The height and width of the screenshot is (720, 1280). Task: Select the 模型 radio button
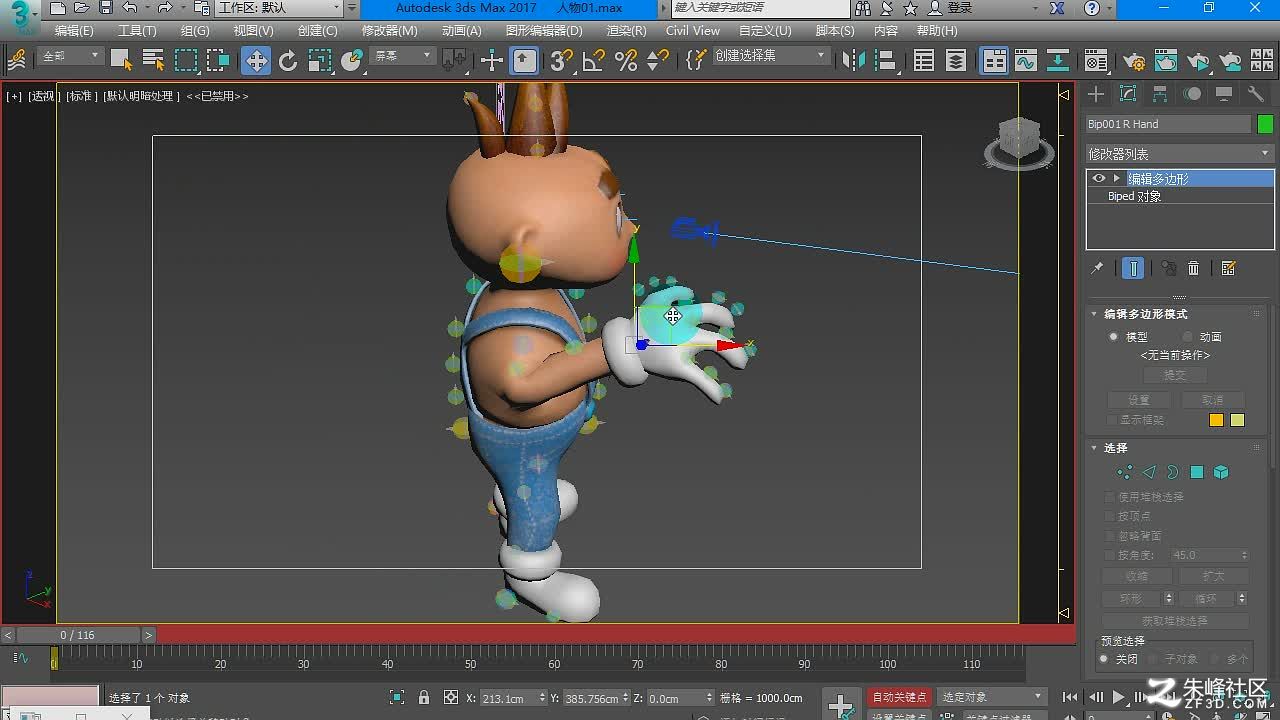(x=1113, y=337)
